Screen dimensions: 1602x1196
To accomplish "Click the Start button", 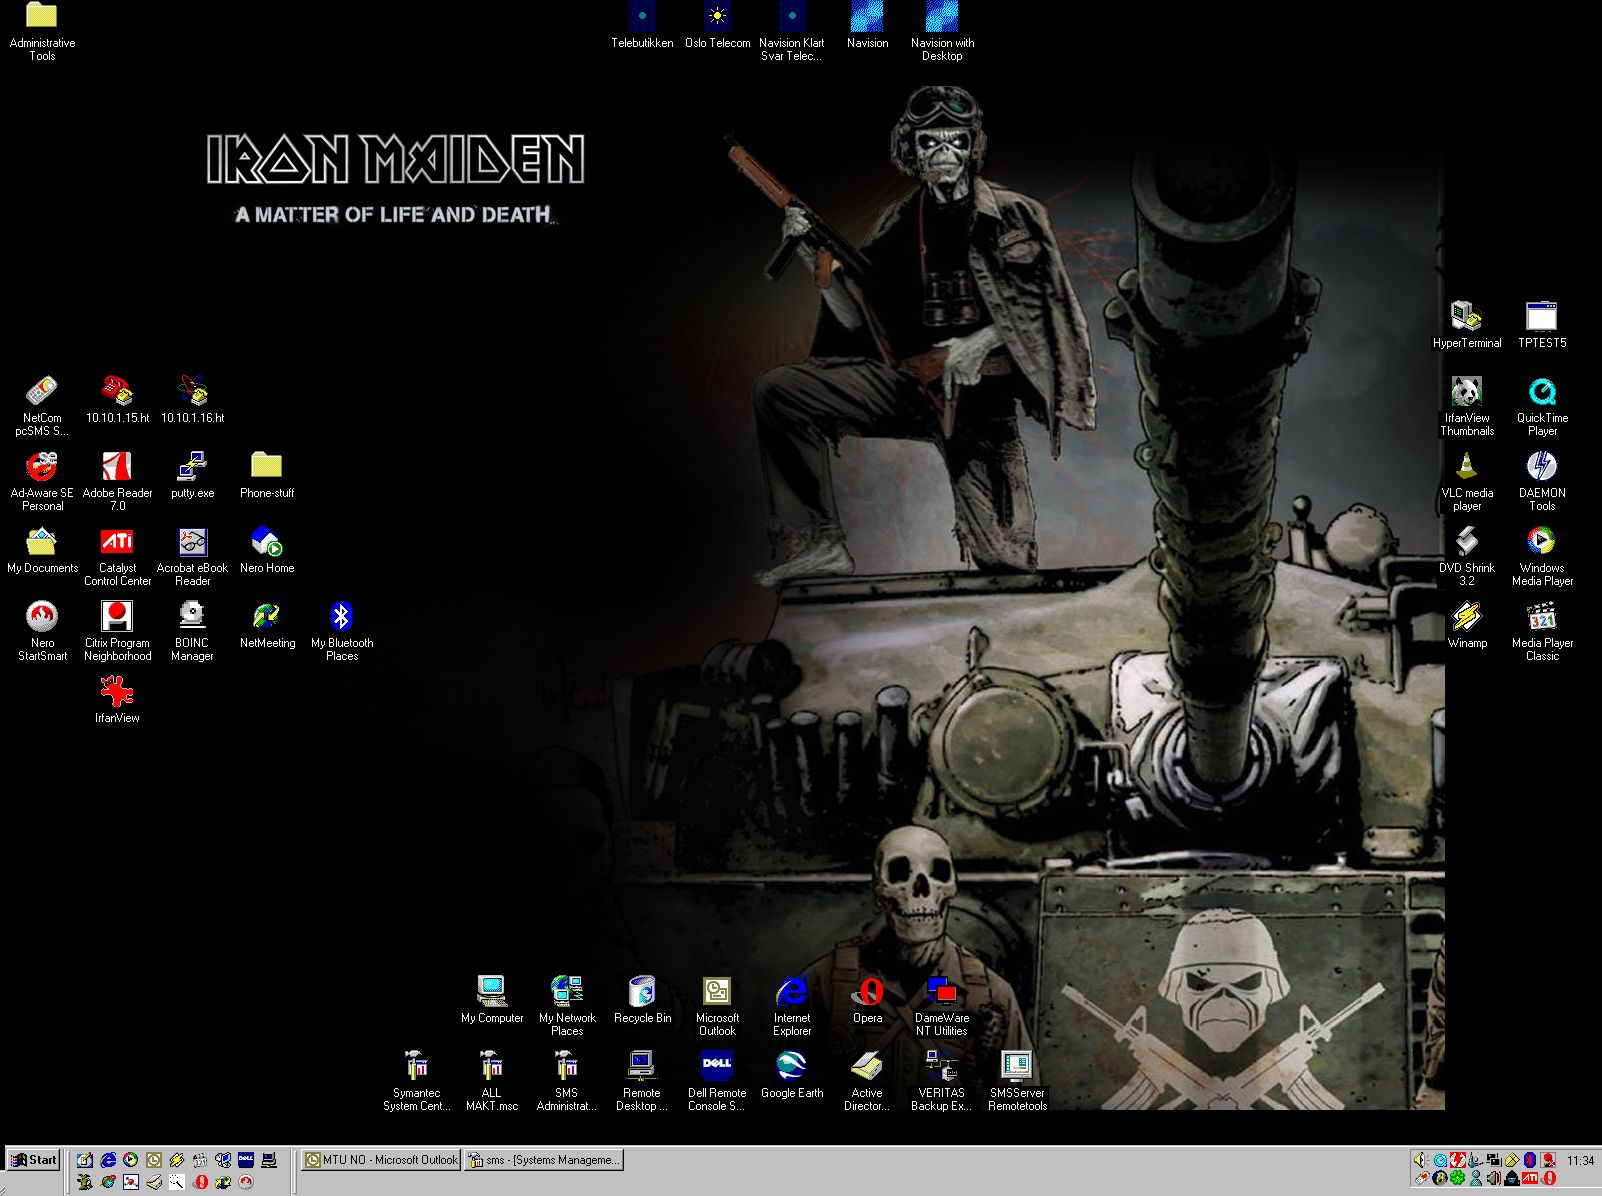I will [33, 1160].
